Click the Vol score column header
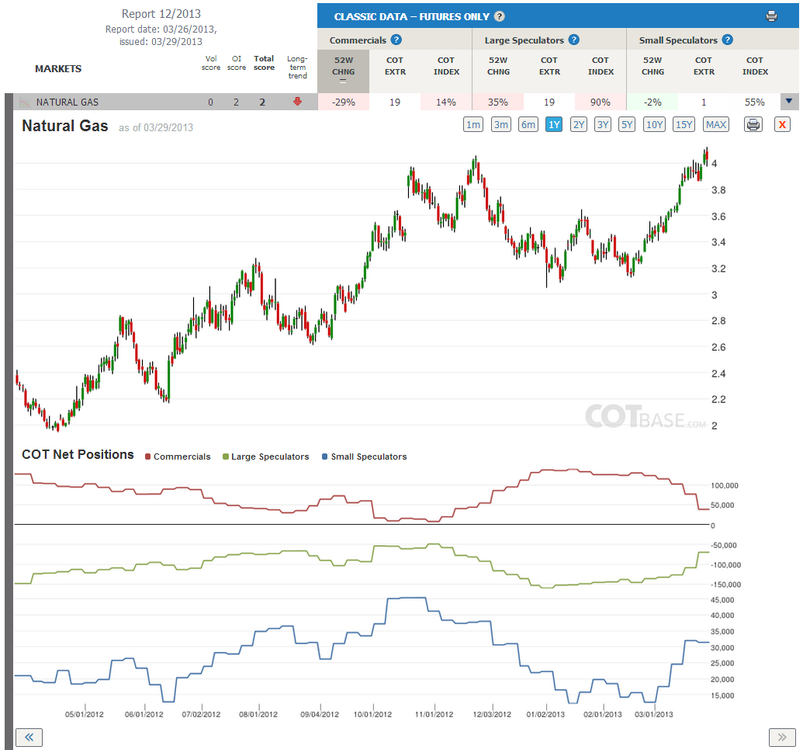This screenshot has width=803, height=750. tap(210, 63)
